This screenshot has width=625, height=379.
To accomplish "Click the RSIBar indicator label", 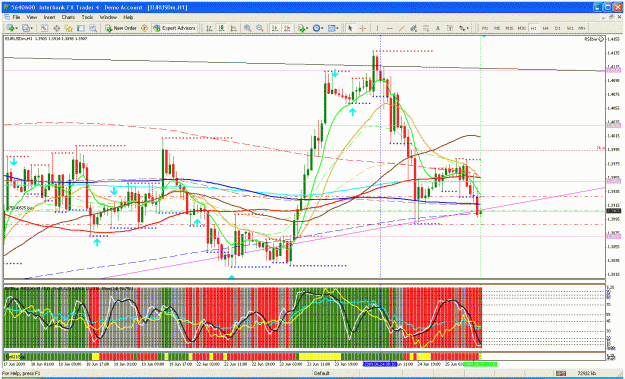I will coord(594,39).
